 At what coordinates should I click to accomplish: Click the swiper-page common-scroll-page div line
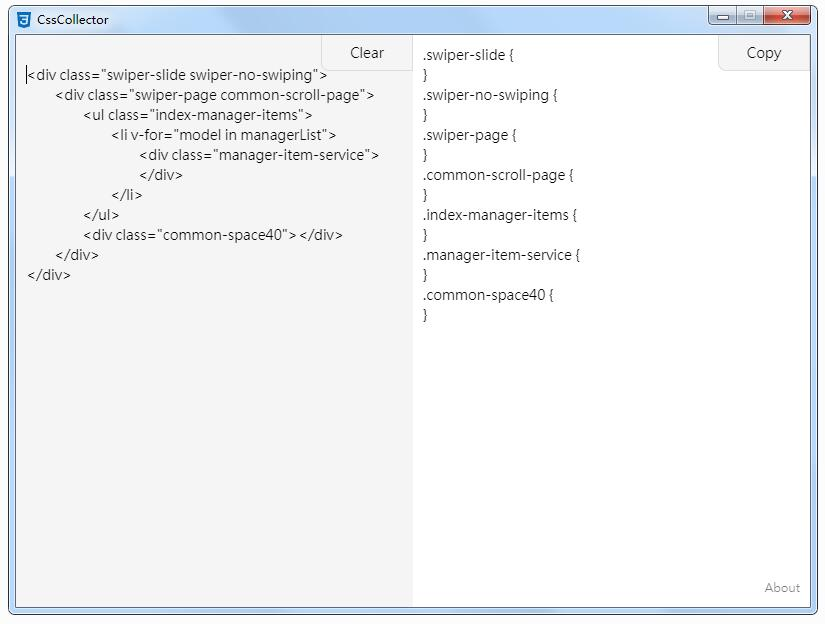215,95
